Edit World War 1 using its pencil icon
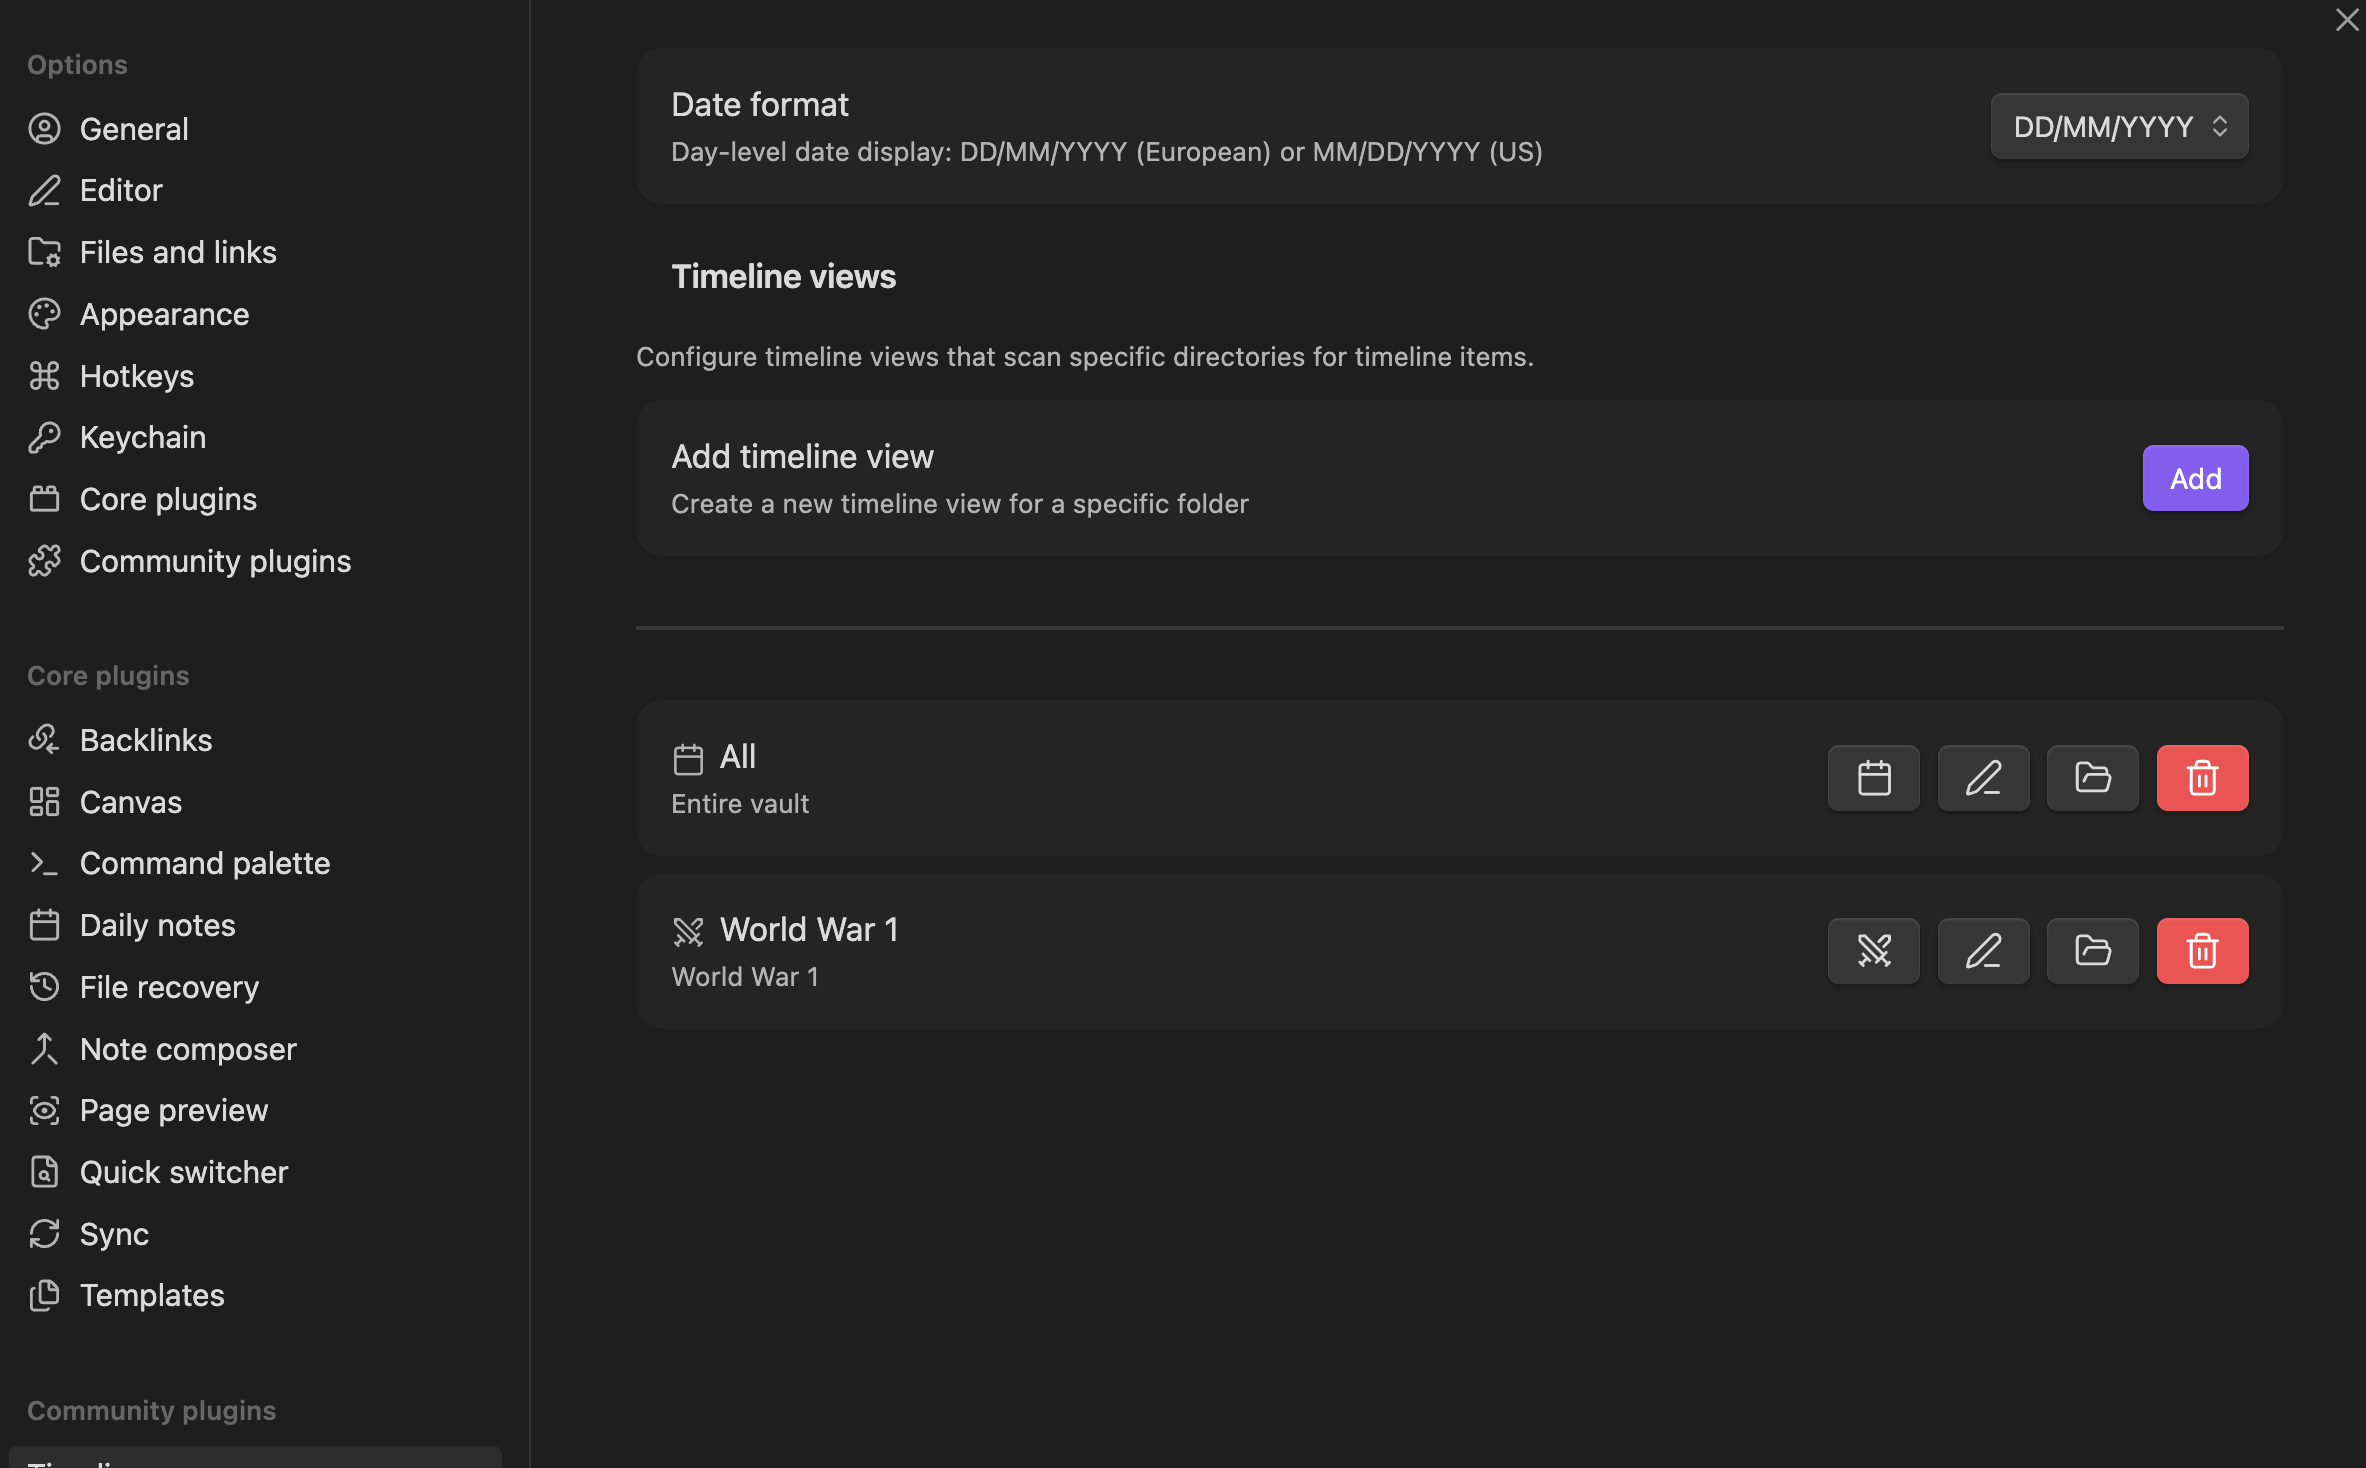The width and height of the screenshot is (2366, 1468). (1982, 950)
